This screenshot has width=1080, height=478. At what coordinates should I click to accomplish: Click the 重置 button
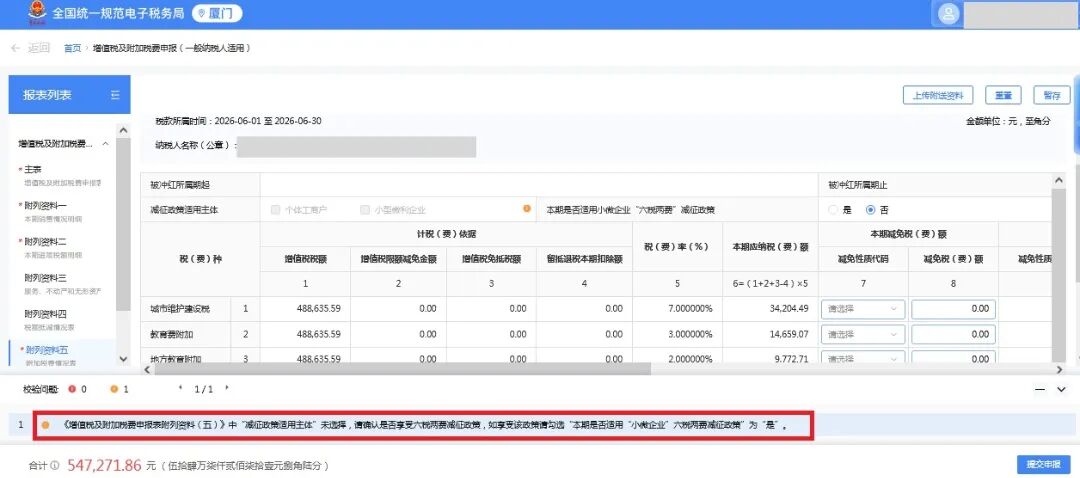point(1003,96)
